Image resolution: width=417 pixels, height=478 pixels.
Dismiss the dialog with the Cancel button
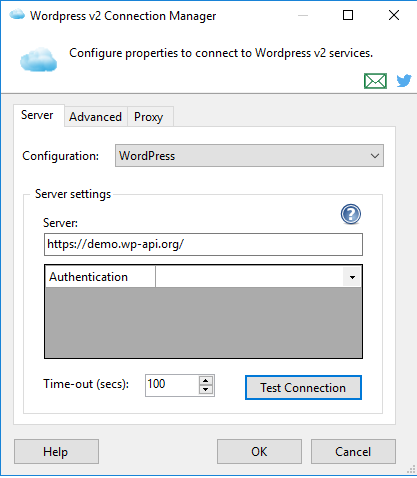coord(353,452)
